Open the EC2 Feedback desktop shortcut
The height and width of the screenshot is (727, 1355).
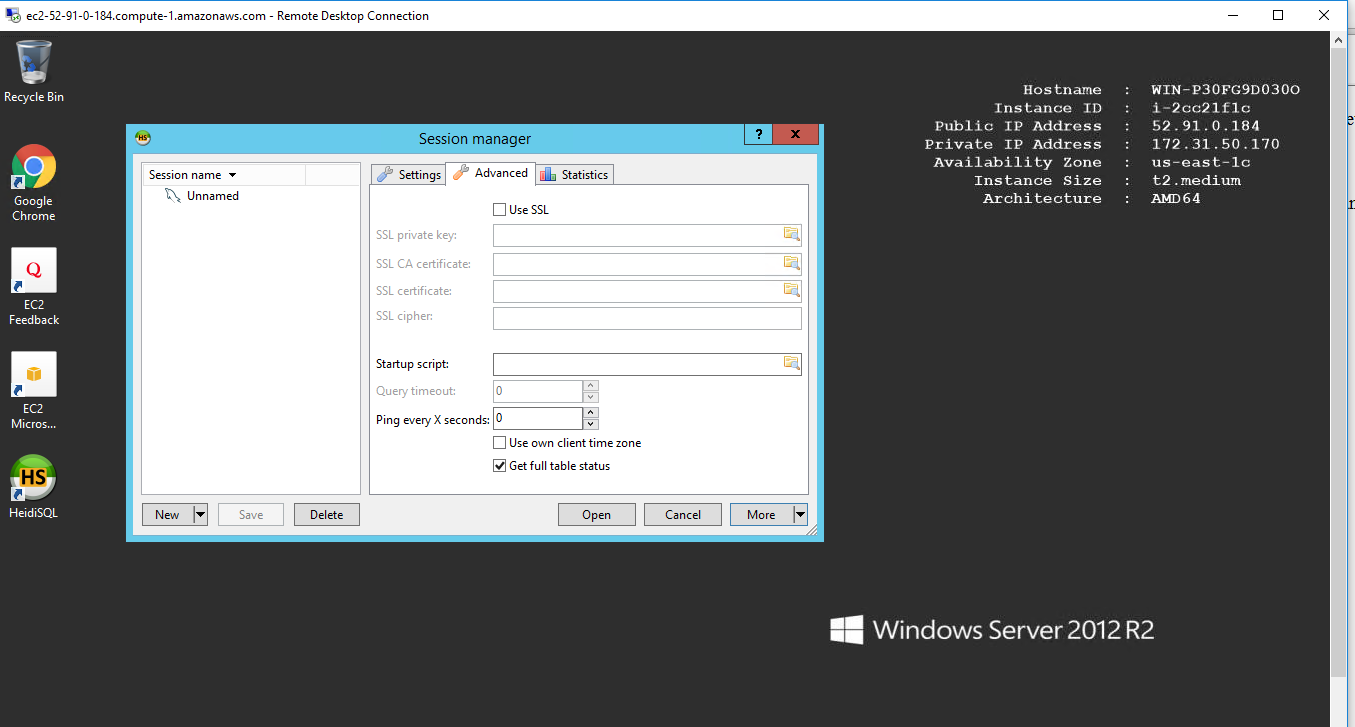pos(33,272)
